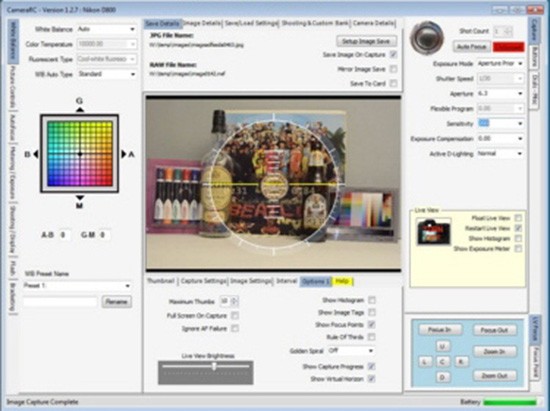Click the white balance color grid

80,154
